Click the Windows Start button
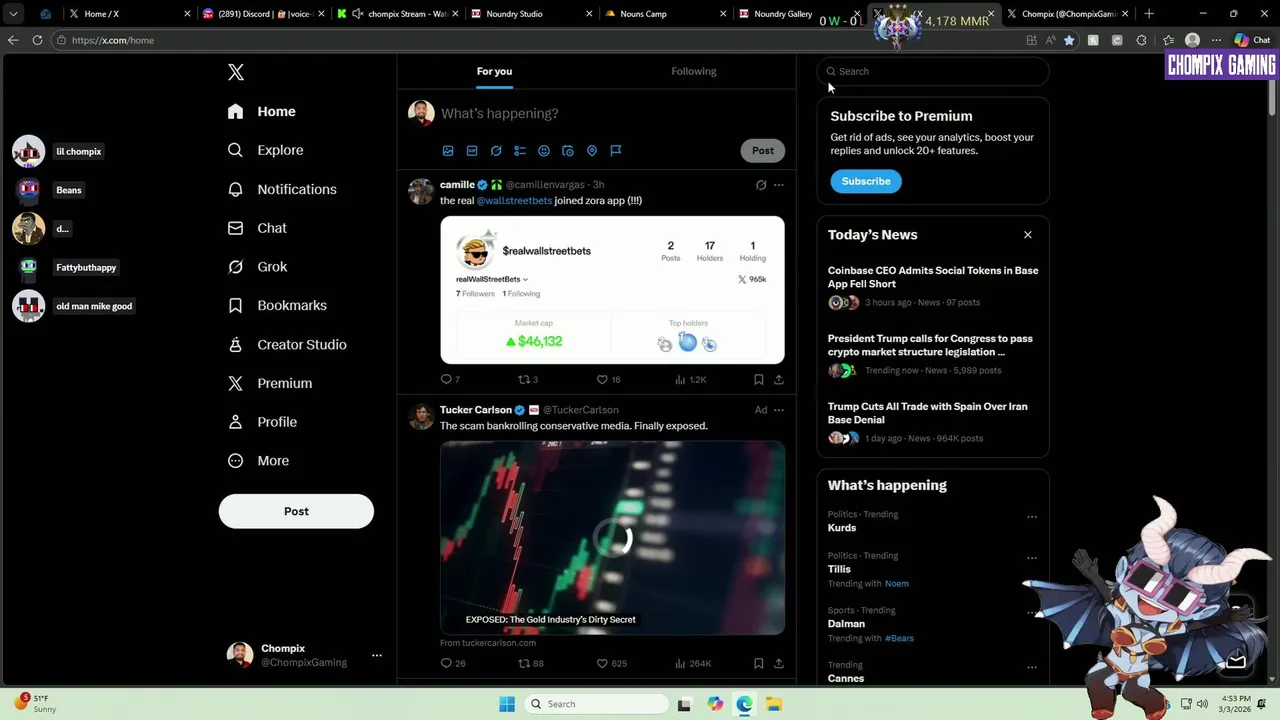The height and width of the screenshot is (720, 1280). [507, 704]
